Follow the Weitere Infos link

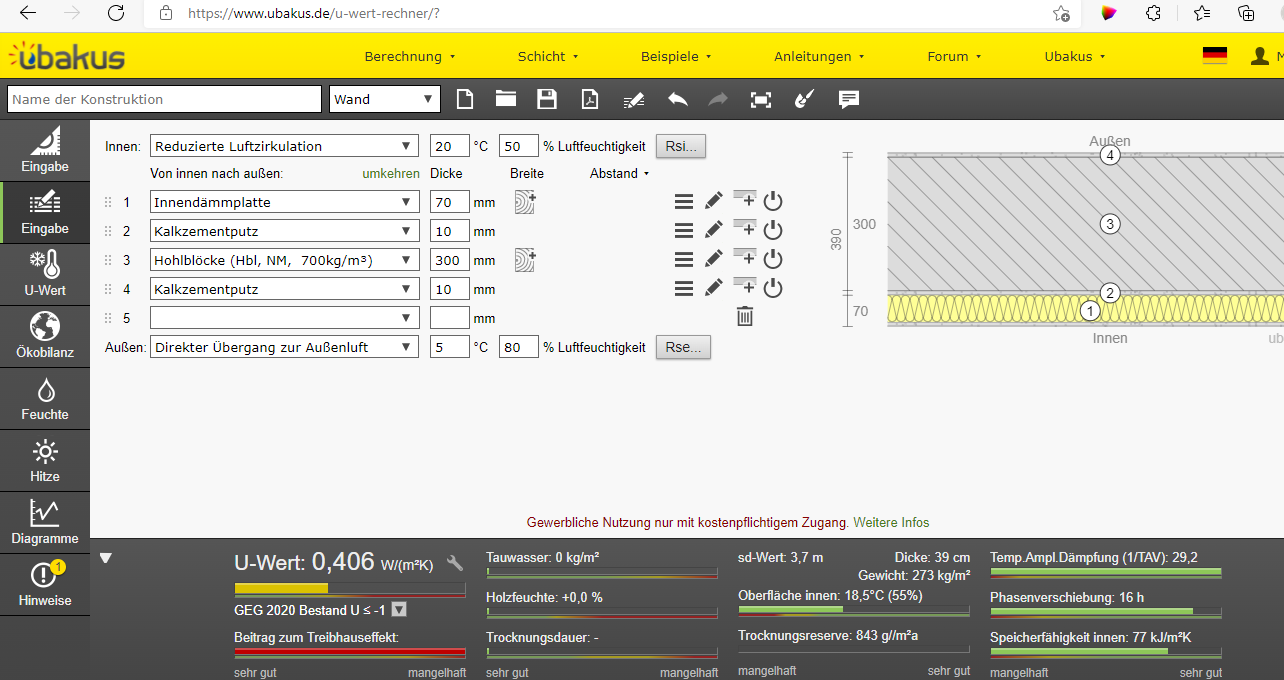tap(891, 522)
